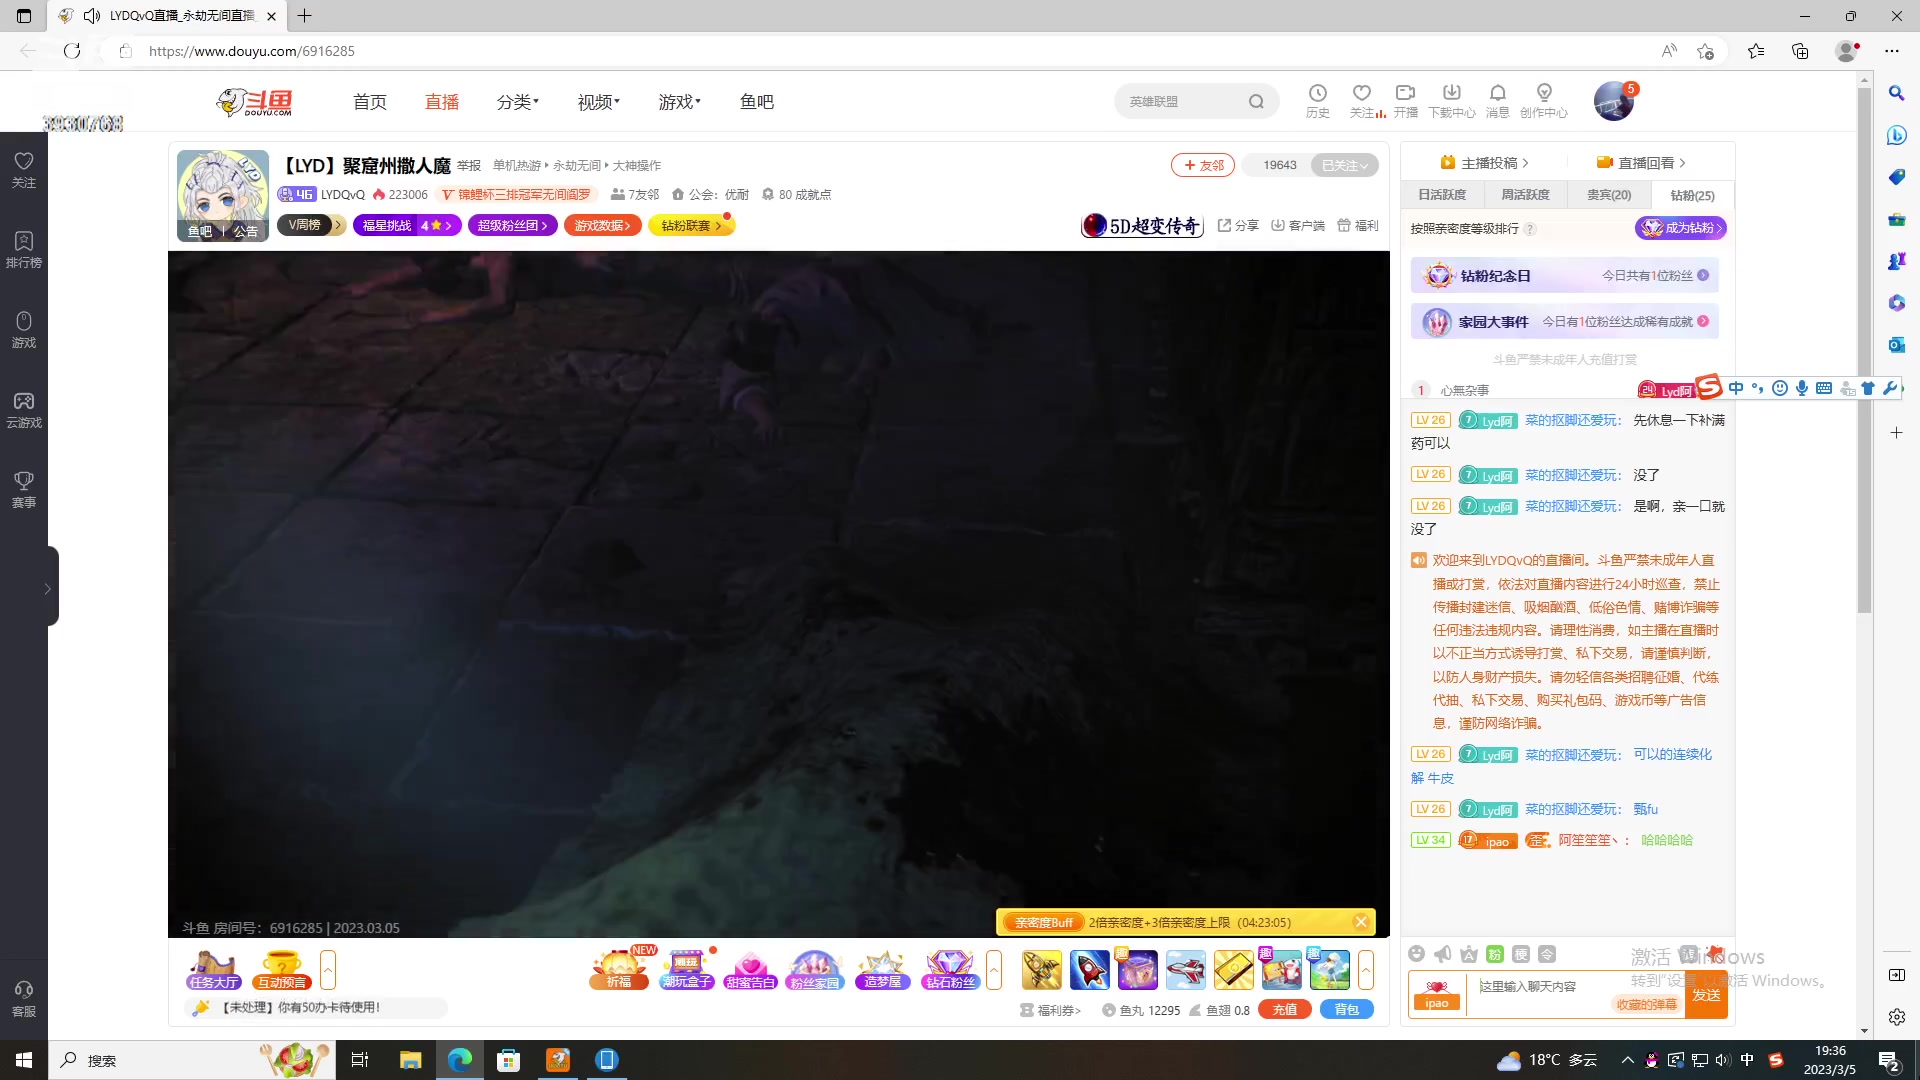
Task: Open 赛事 trophy in the left sidebar
Action: point(24,489)
